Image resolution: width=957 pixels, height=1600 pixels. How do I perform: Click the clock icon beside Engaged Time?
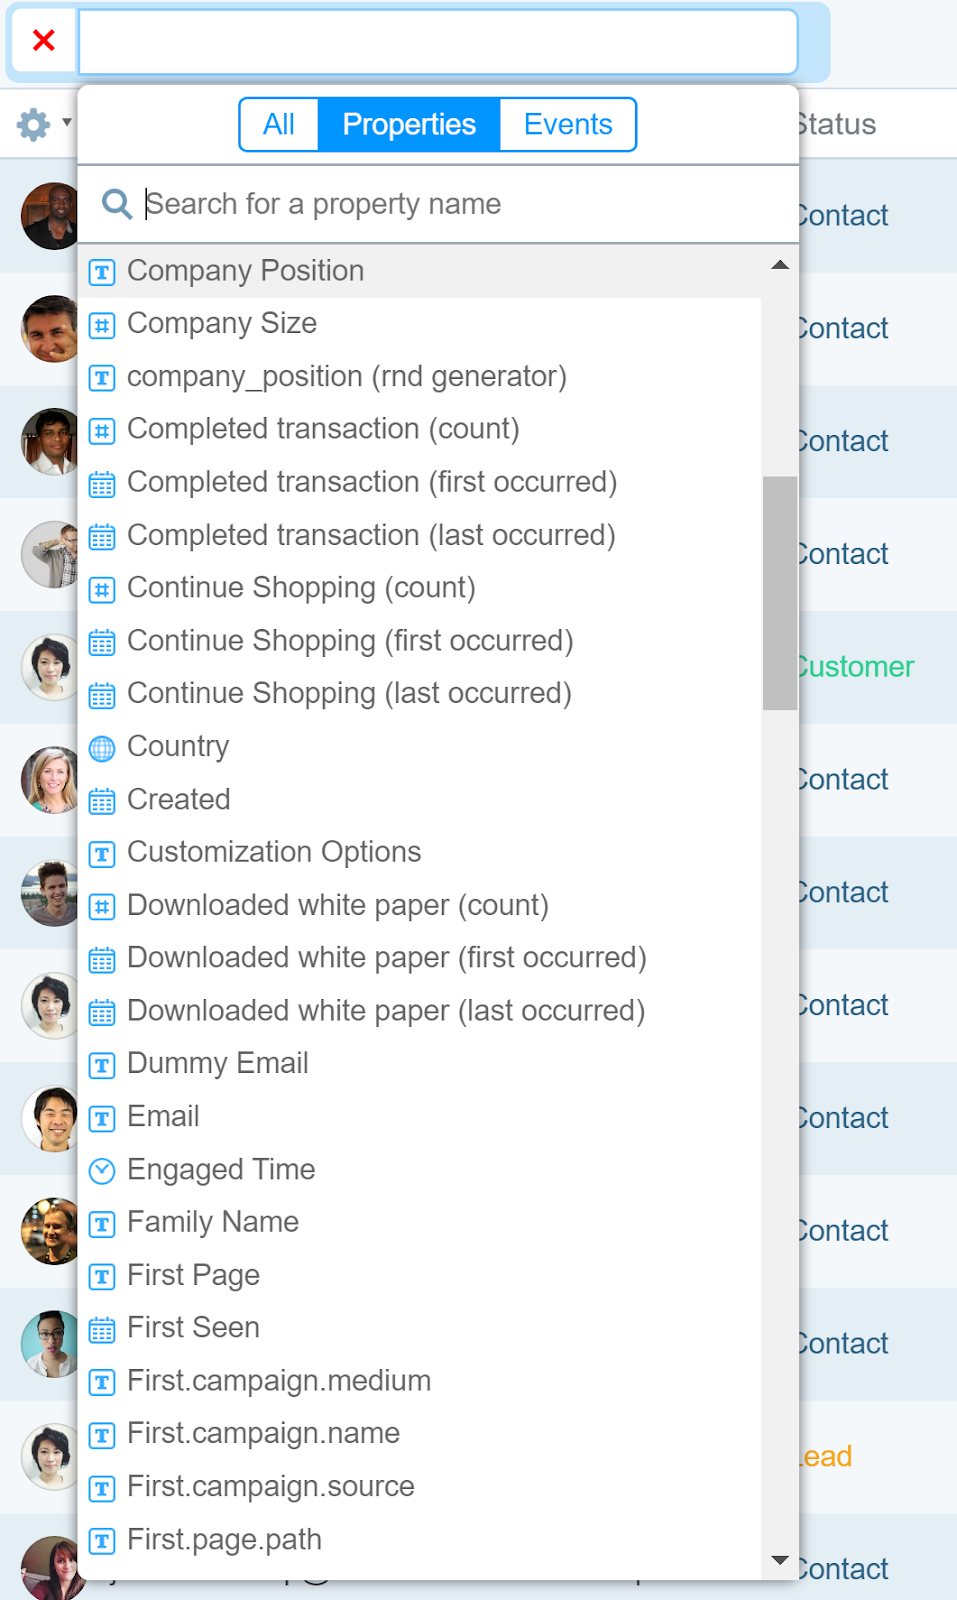pos(102,1171)
